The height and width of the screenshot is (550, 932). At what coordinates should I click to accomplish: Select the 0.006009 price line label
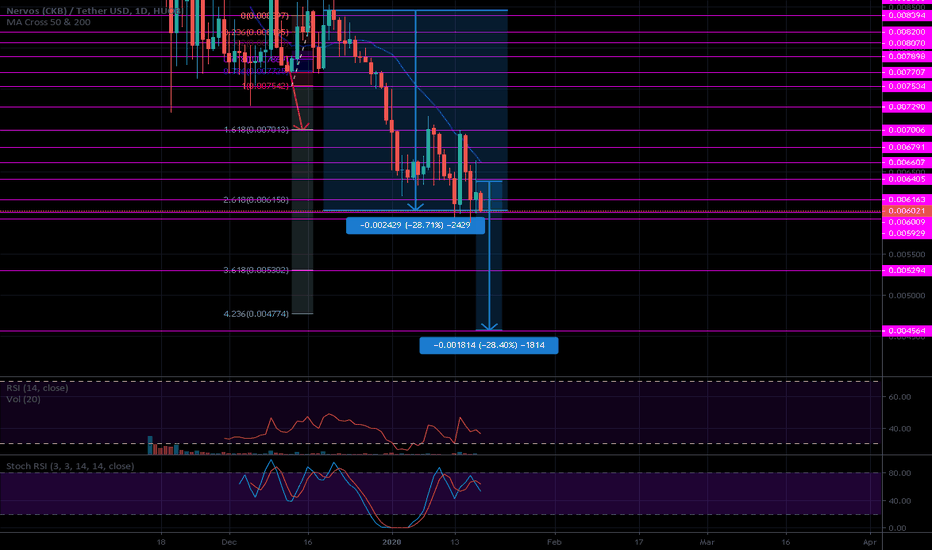tap(906, 222)
